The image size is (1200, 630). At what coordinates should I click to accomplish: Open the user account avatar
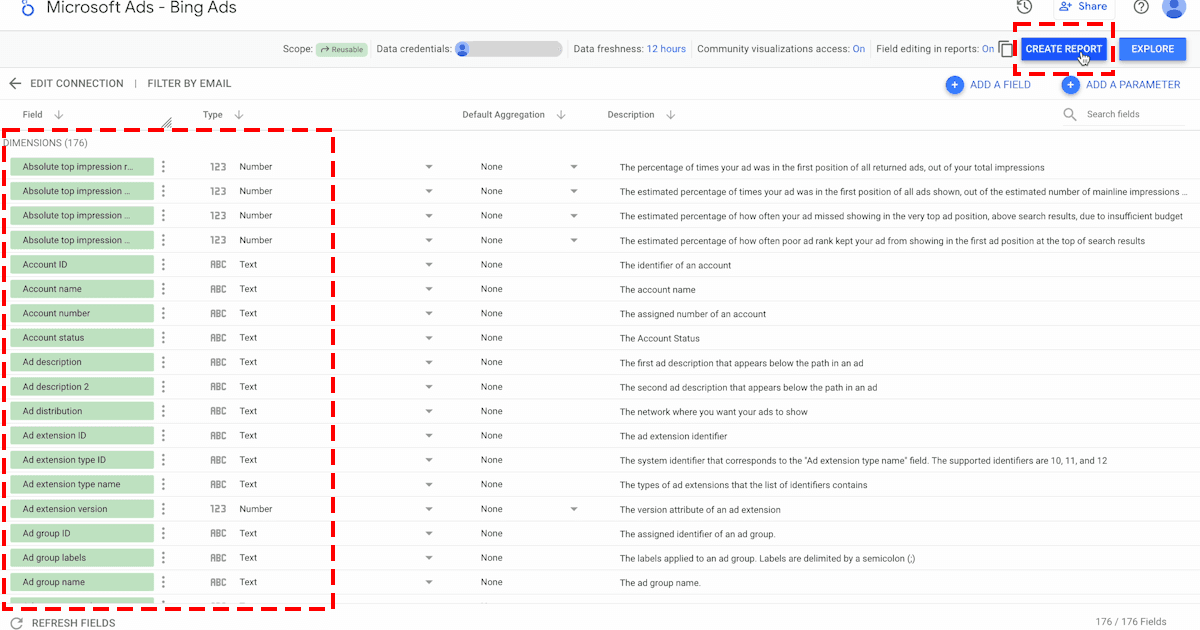[1174, 7]
